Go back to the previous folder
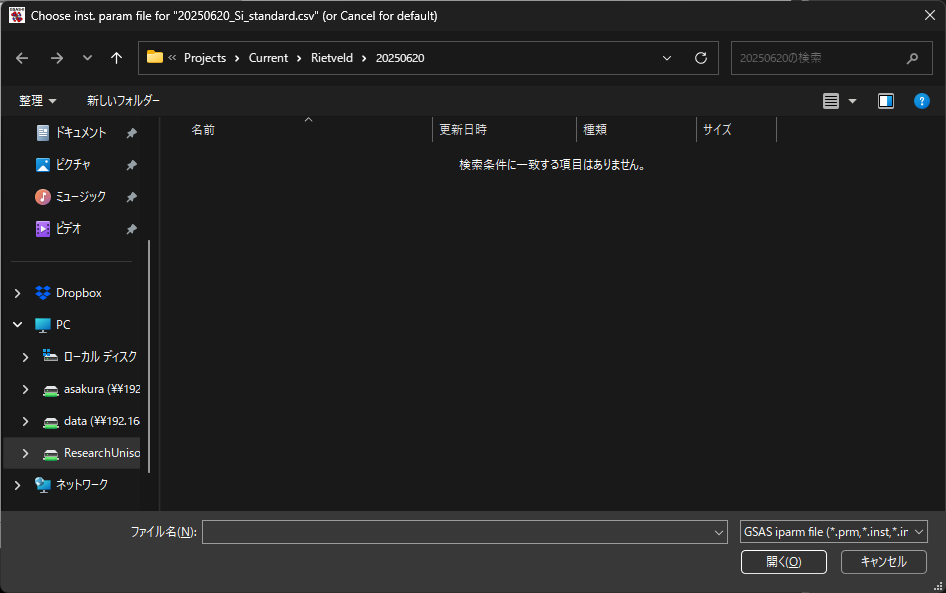The height and width of the screenshot is (593, 946). (x=23, y=58)
